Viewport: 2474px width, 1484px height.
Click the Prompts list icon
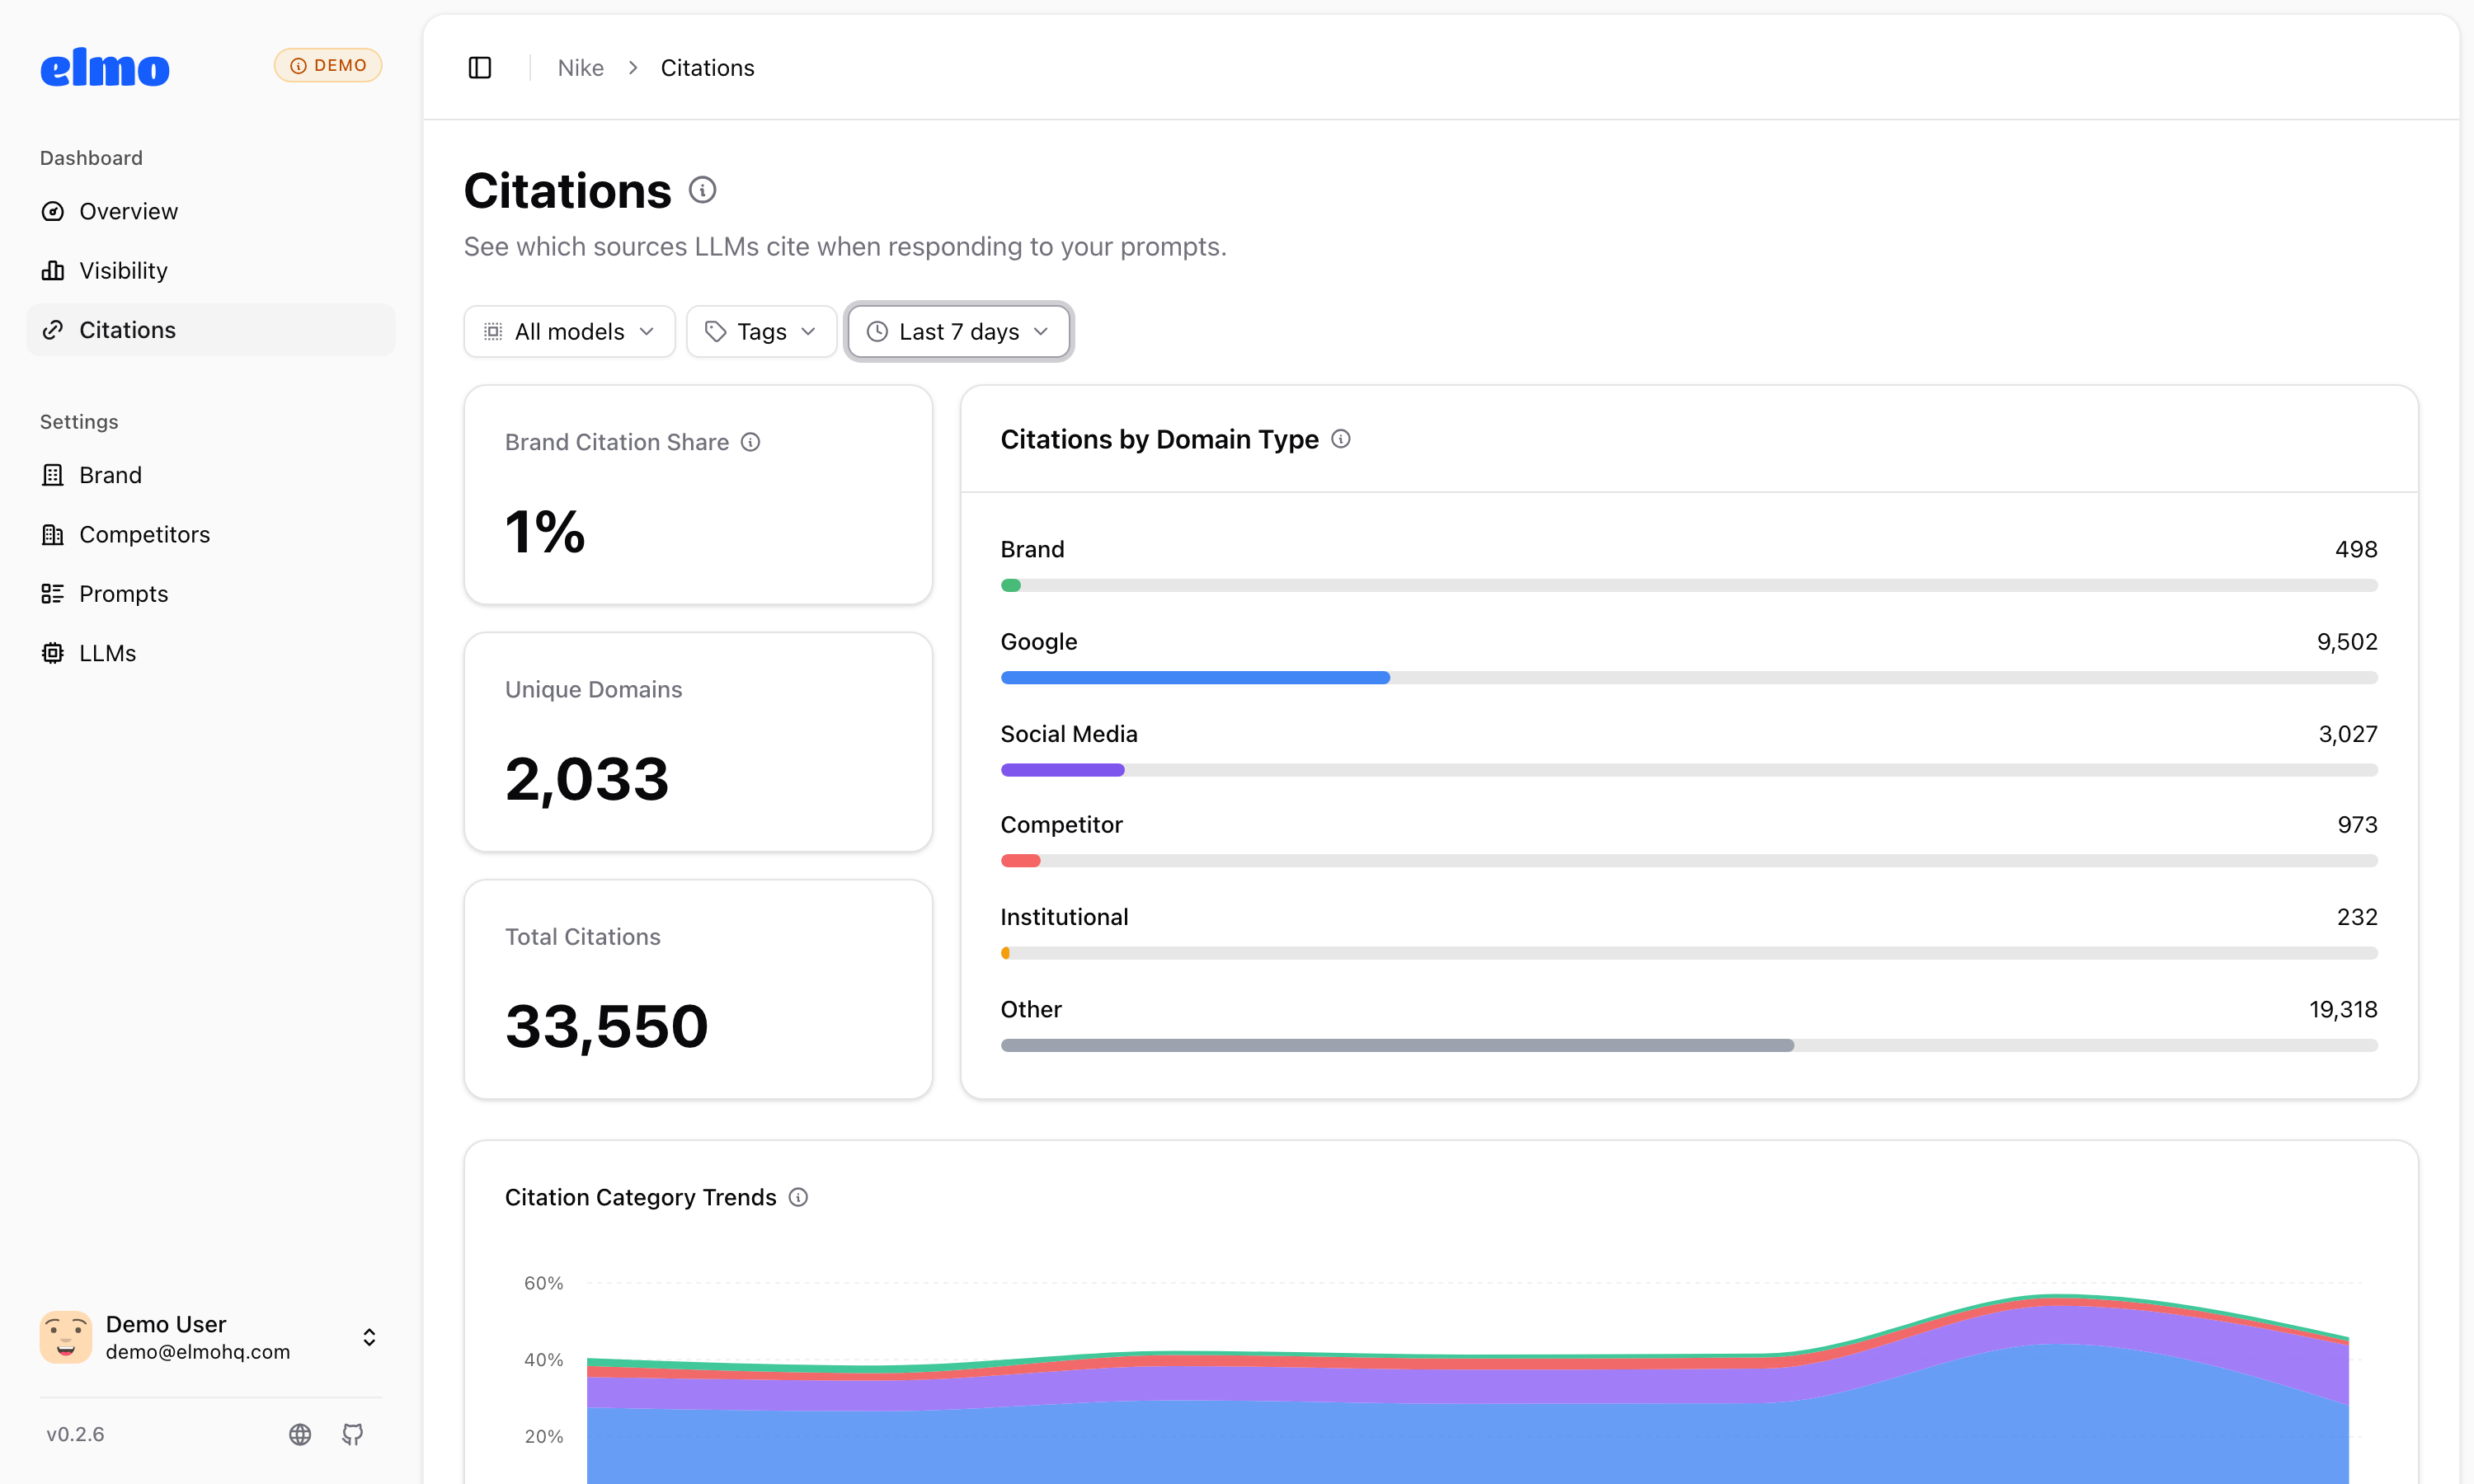pyautogui.click(x=53, y=594)
